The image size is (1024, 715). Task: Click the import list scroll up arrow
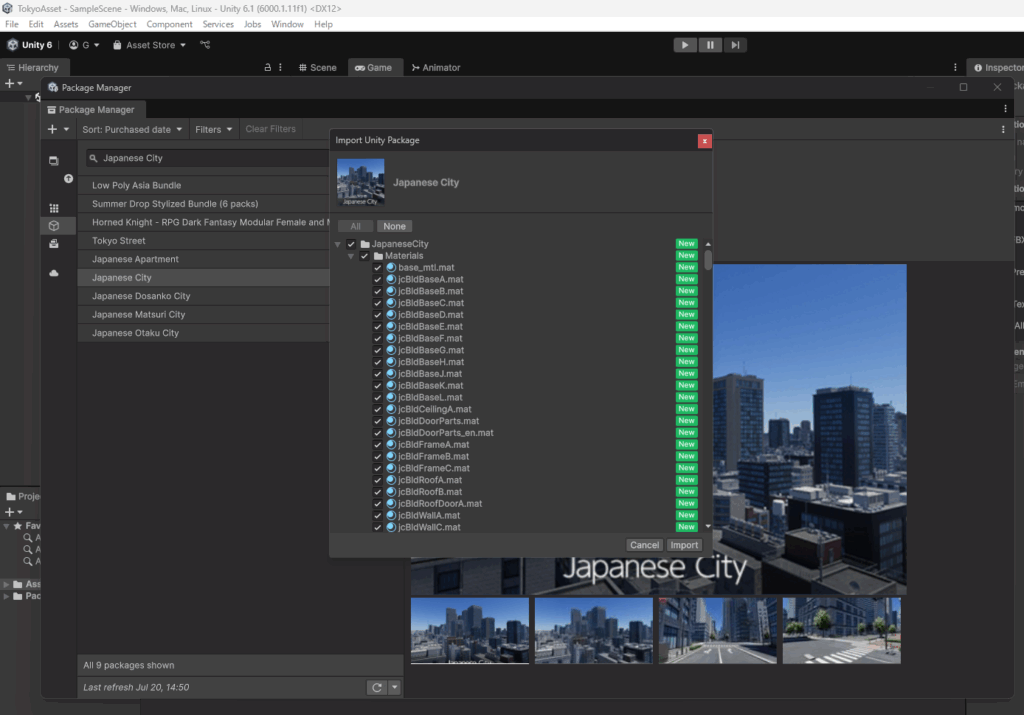click(x=708, y=244)
